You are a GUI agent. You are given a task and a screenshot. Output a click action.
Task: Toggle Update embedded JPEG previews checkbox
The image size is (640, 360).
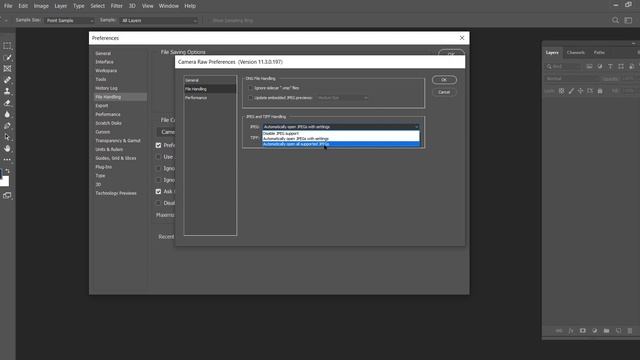tap(250, 98)
